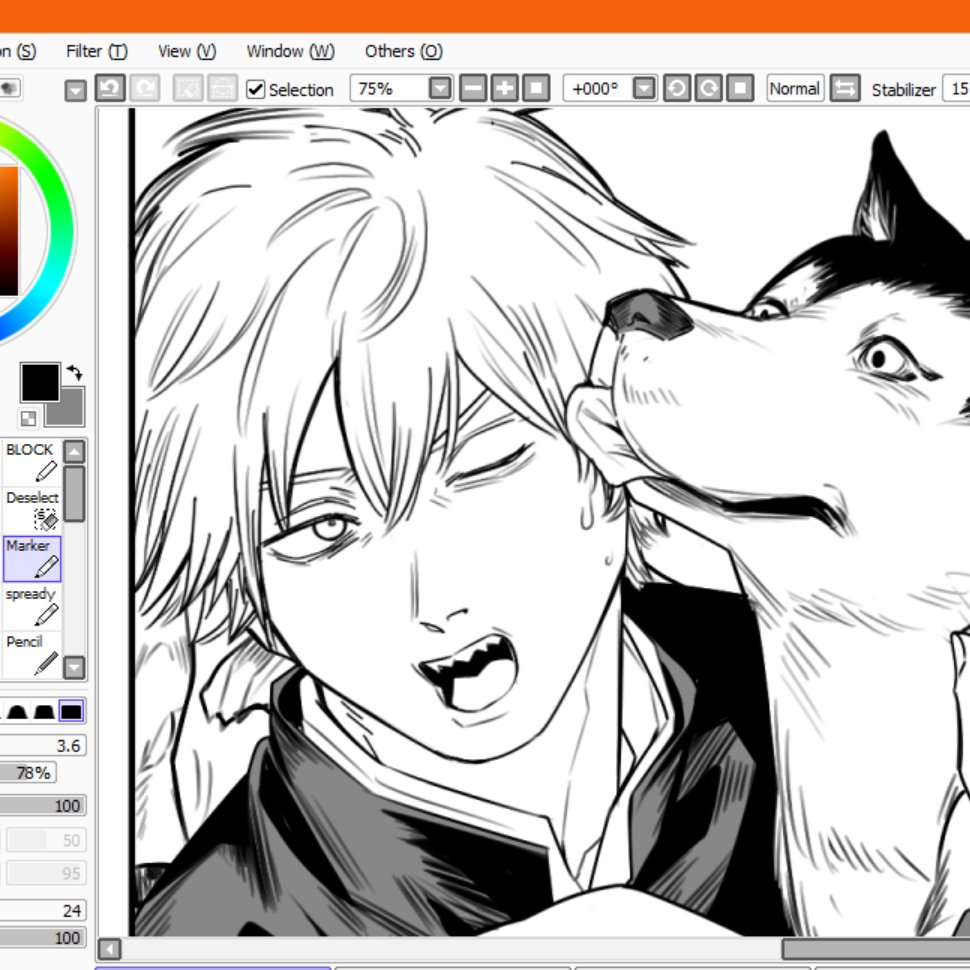Click the greyed deselect icon in toolbar
This screenshot has width=970, height=970.
[x=187, y=88]
